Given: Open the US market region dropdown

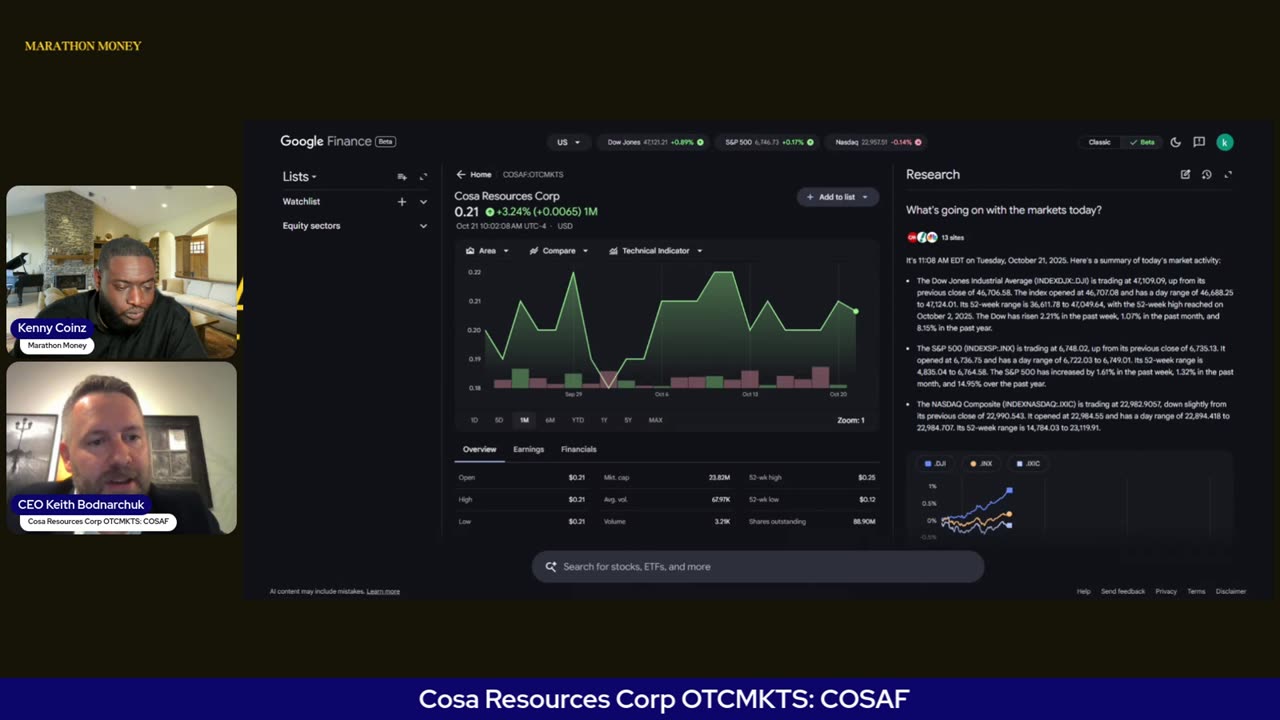Looking at the screenshot, I should (x=569, y=142).
